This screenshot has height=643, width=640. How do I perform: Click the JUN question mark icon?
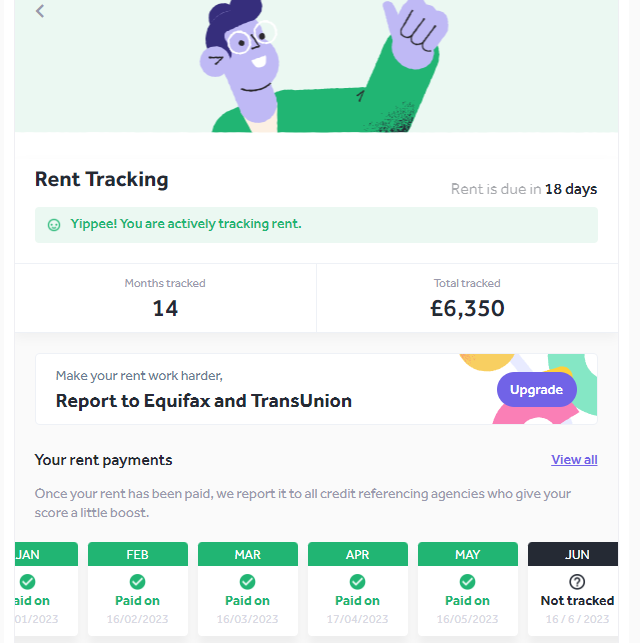577,581
